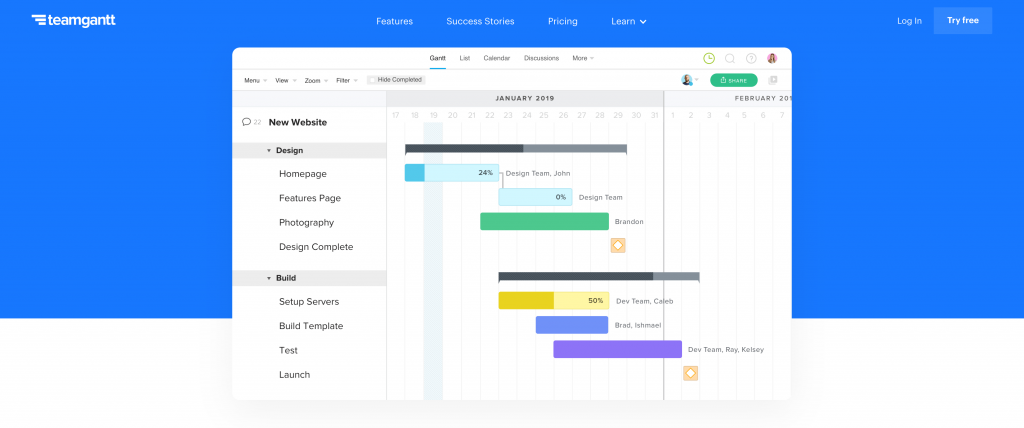Click the Homepage 24% progress bar
This screenshot has width=1024, height=428.
[451, 173]
